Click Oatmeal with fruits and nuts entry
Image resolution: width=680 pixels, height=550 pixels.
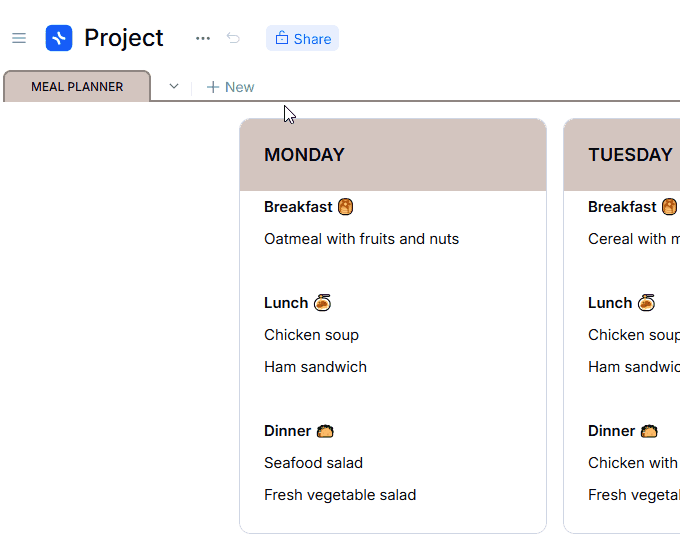click(361, 239)
